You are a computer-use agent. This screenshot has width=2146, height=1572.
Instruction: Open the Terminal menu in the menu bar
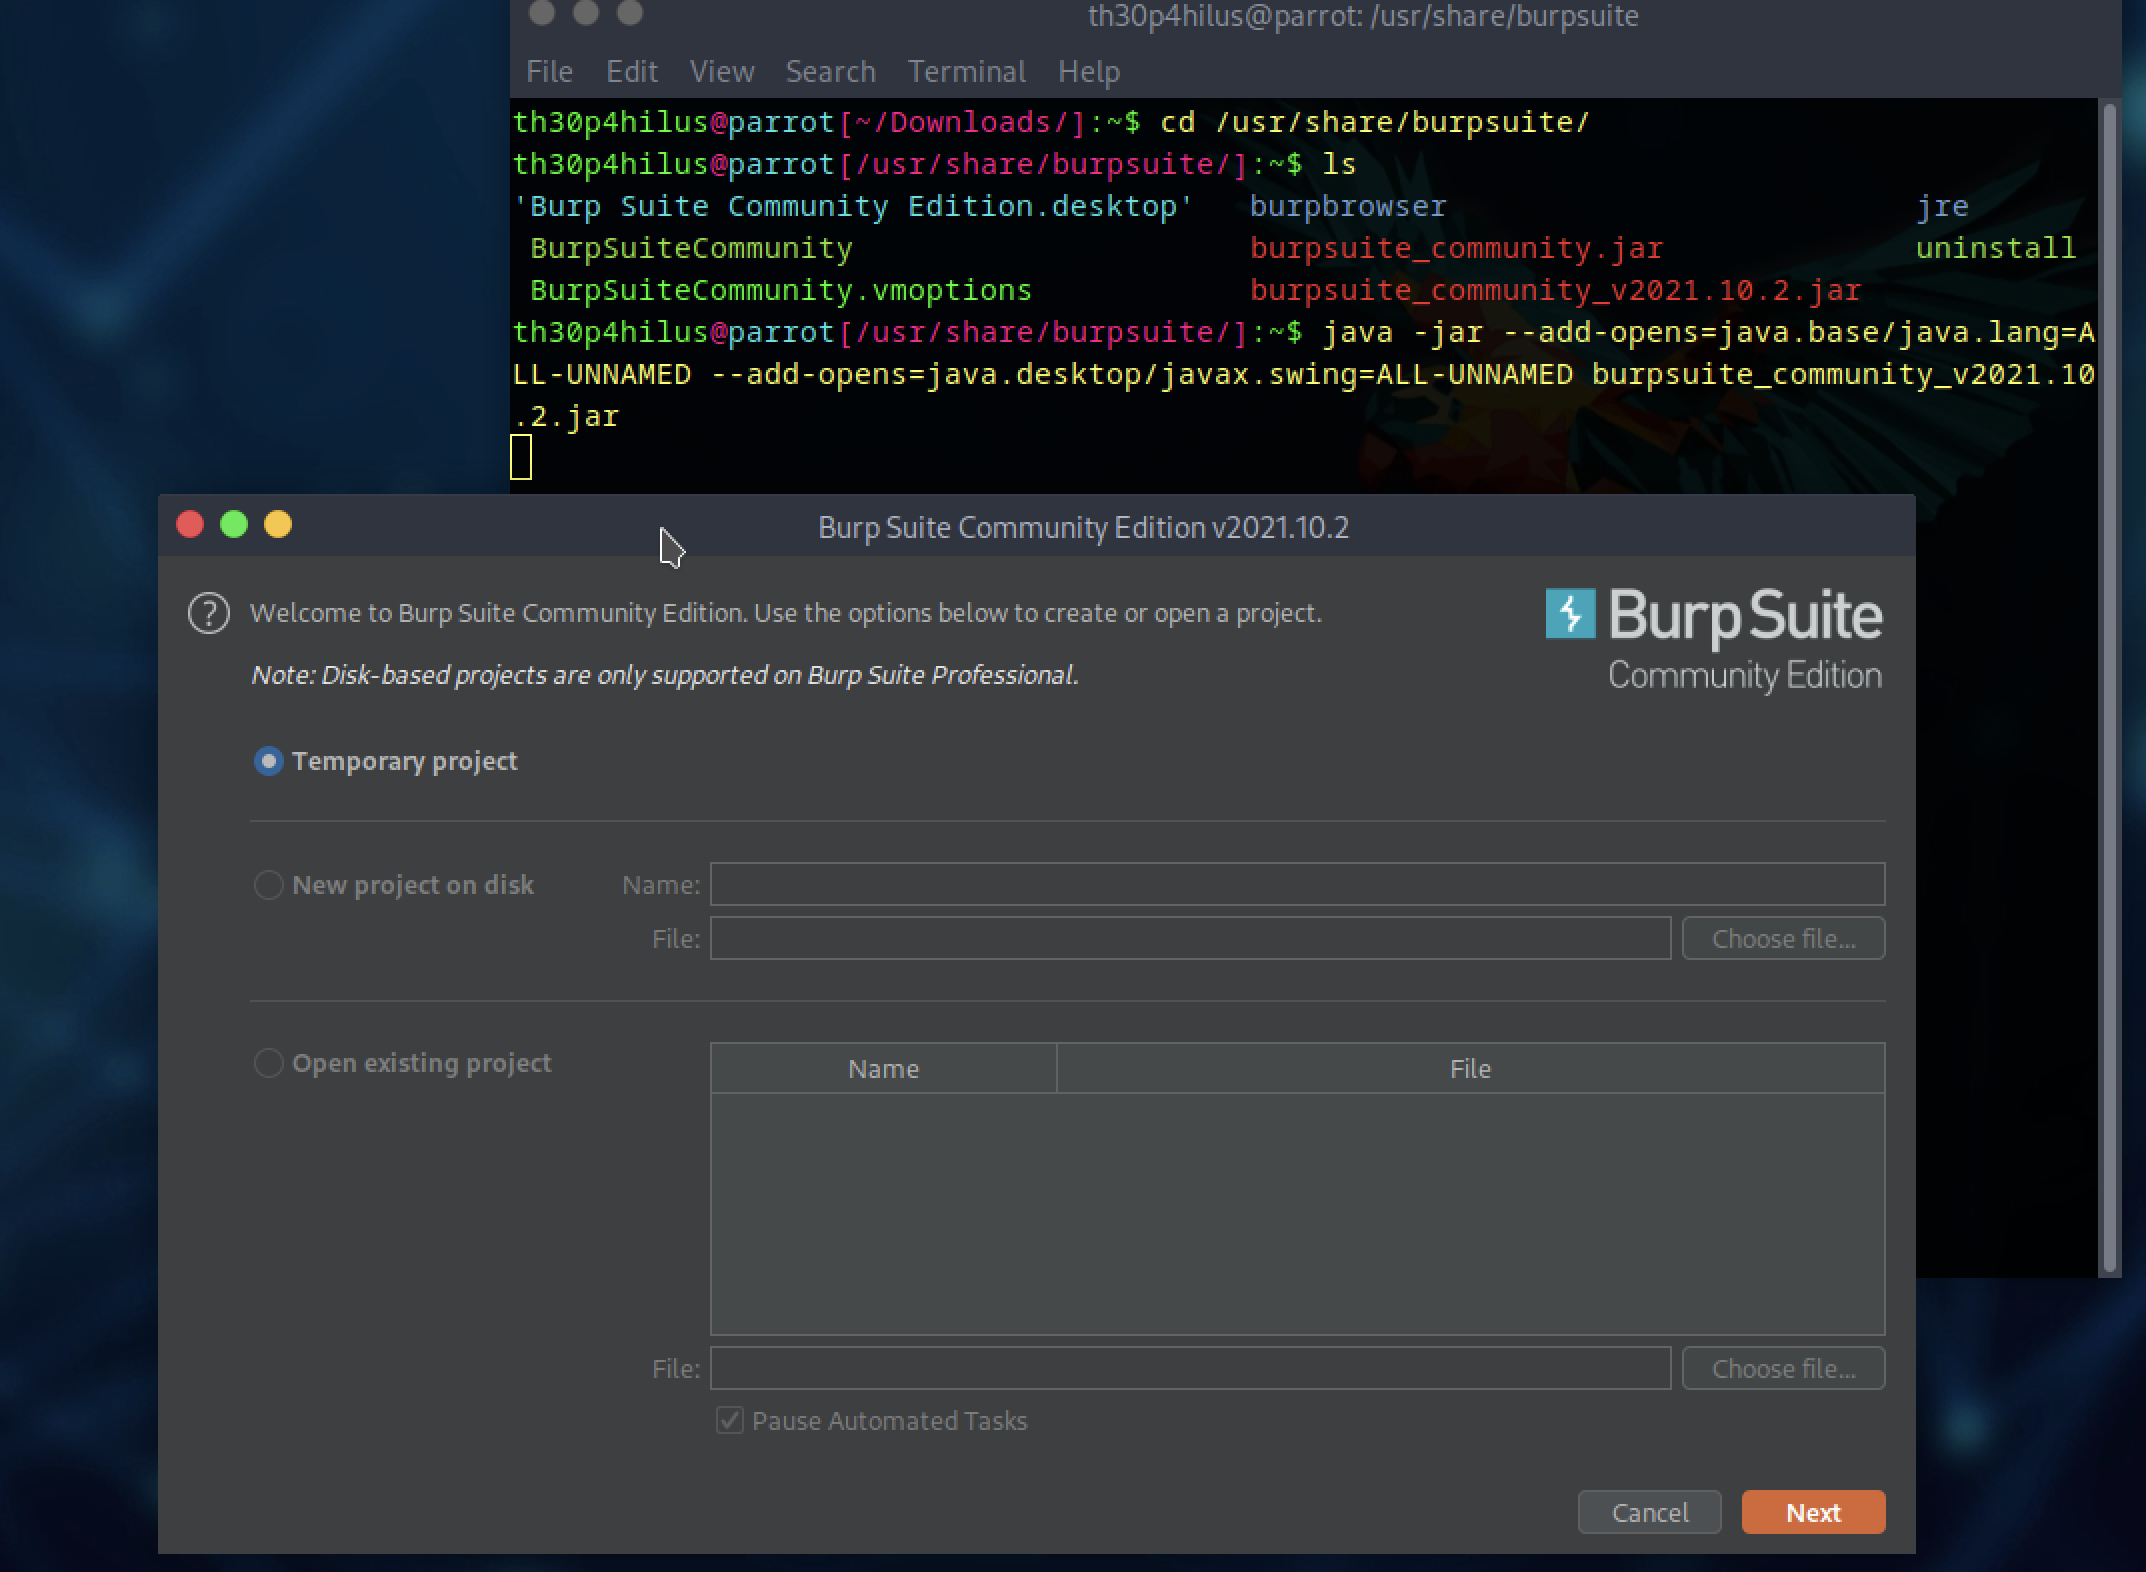[966, 72]
